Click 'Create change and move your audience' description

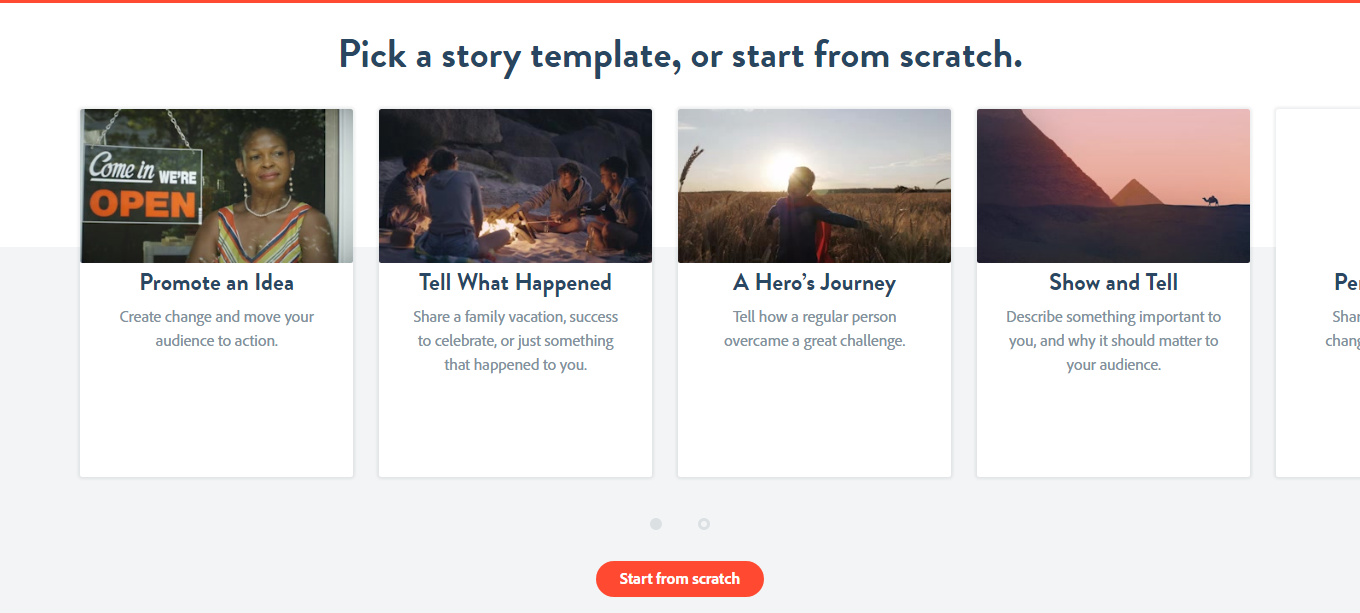[x=217, y=329]
